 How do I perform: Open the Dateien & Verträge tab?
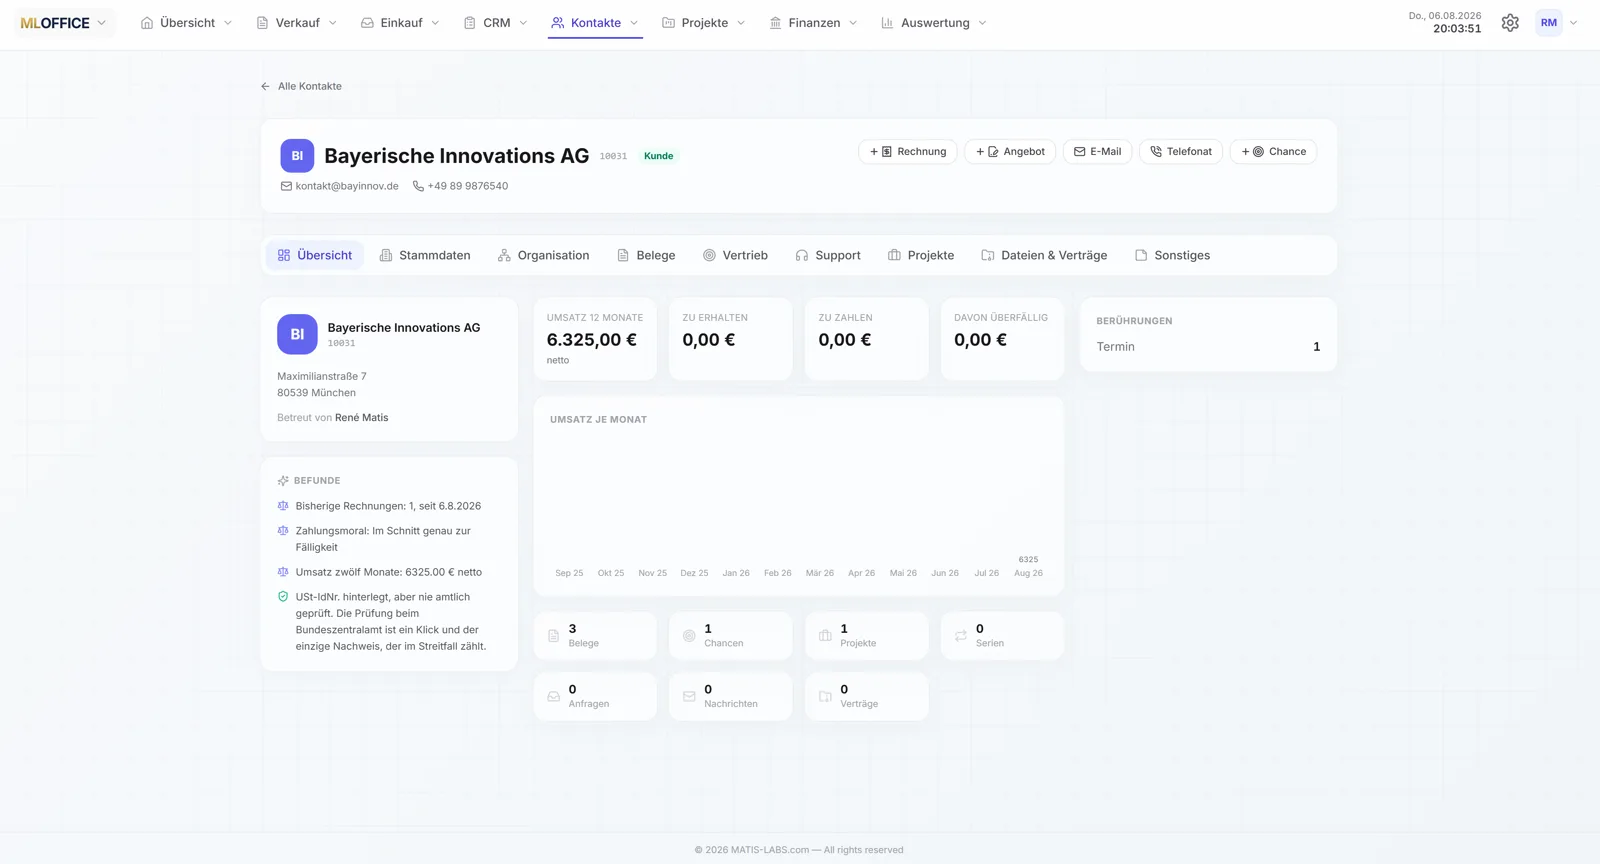pyautogui.click(x=1044, y=256)
